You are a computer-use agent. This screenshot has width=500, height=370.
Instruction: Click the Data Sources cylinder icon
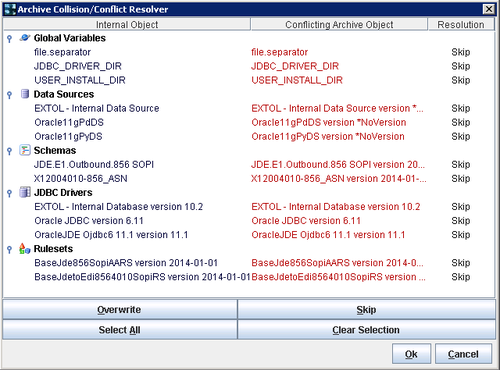click(25, 94)
